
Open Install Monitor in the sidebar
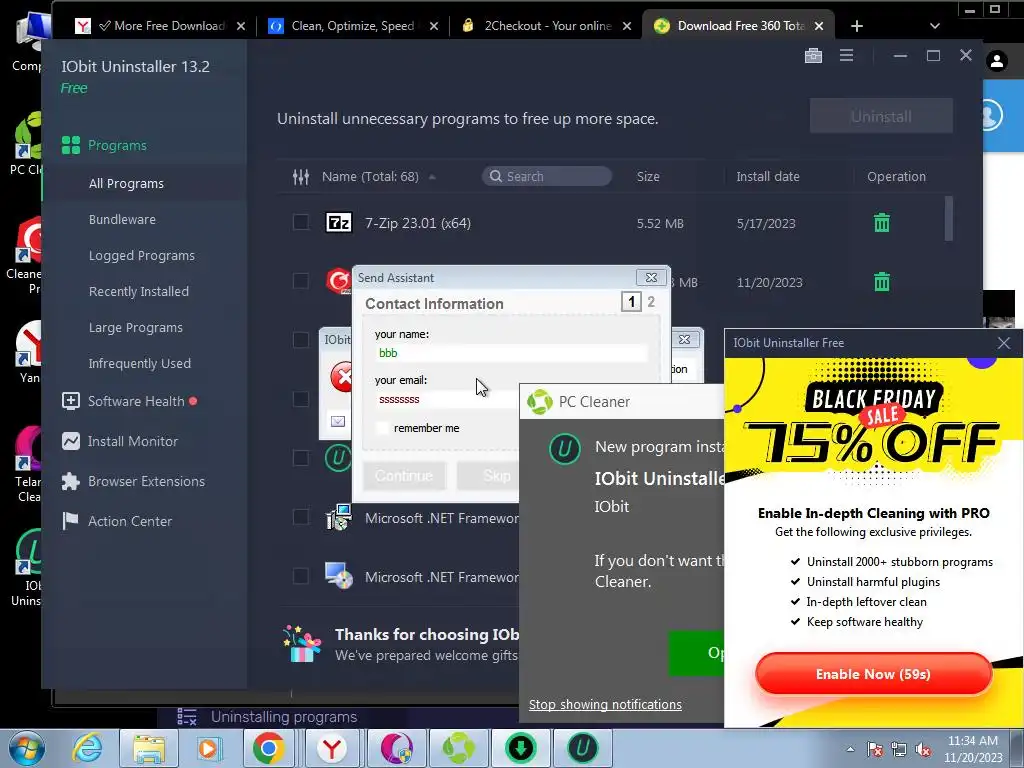pos(120,441)
